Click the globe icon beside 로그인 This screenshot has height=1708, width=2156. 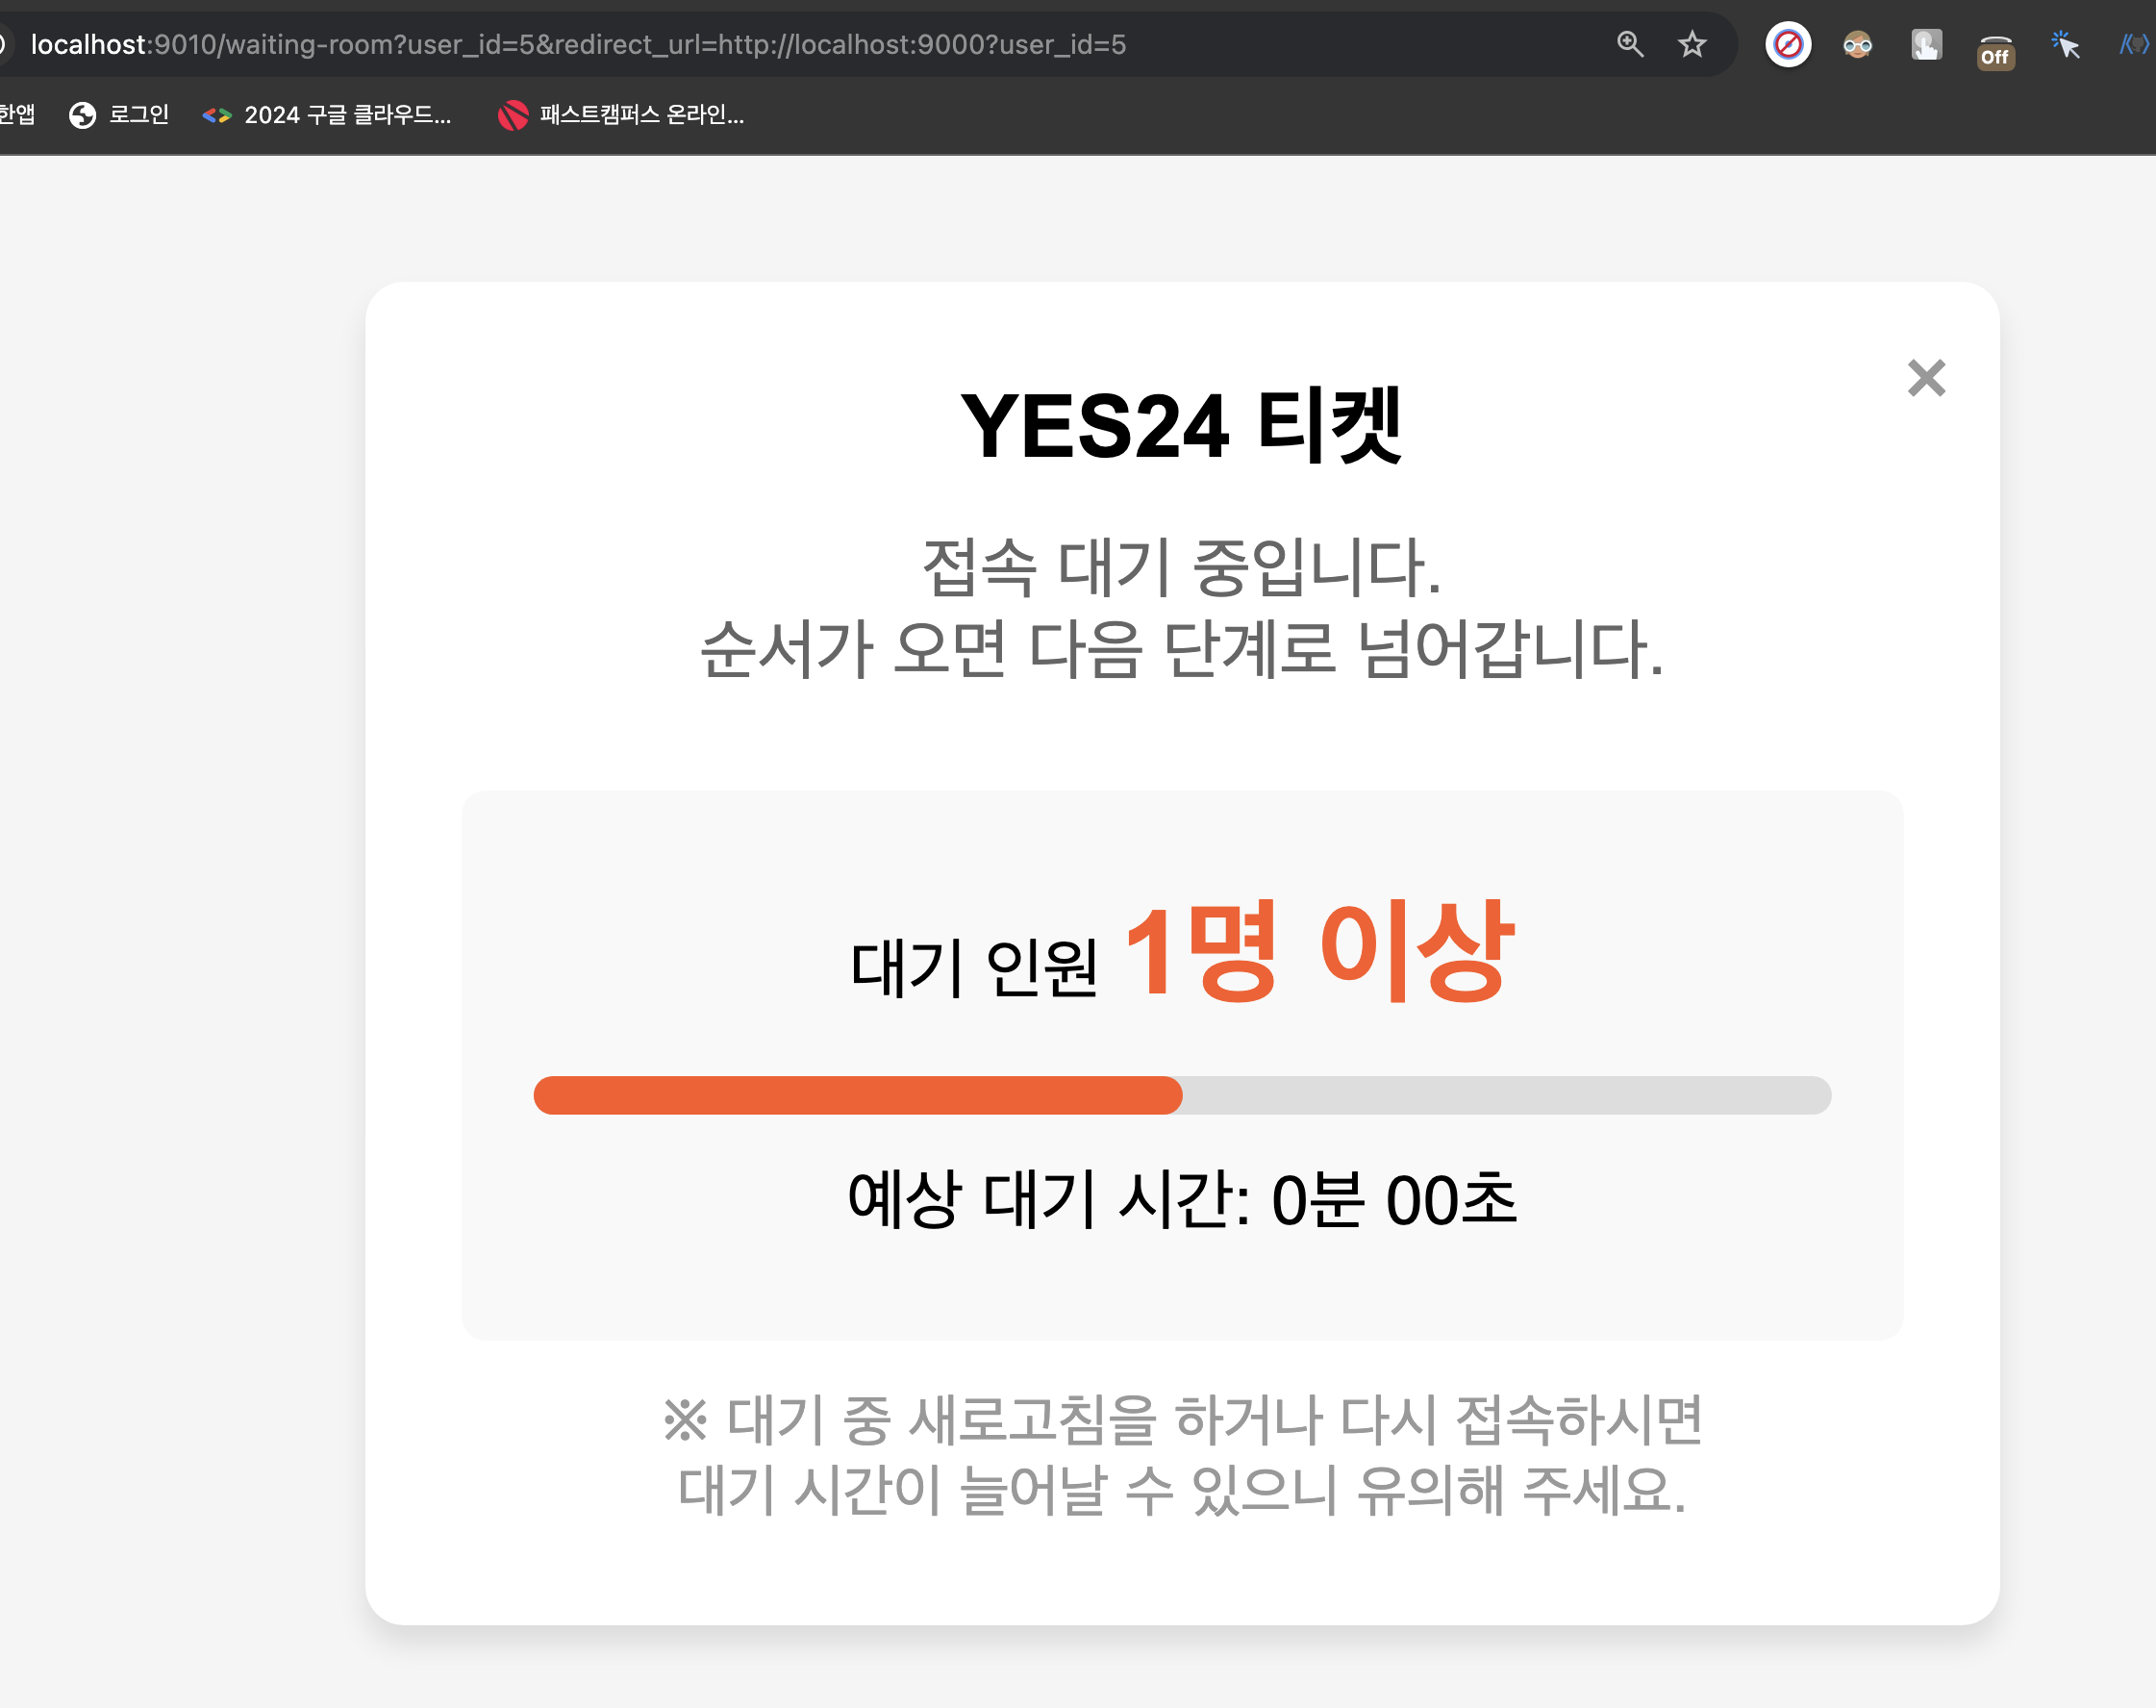tap(82, 115)
